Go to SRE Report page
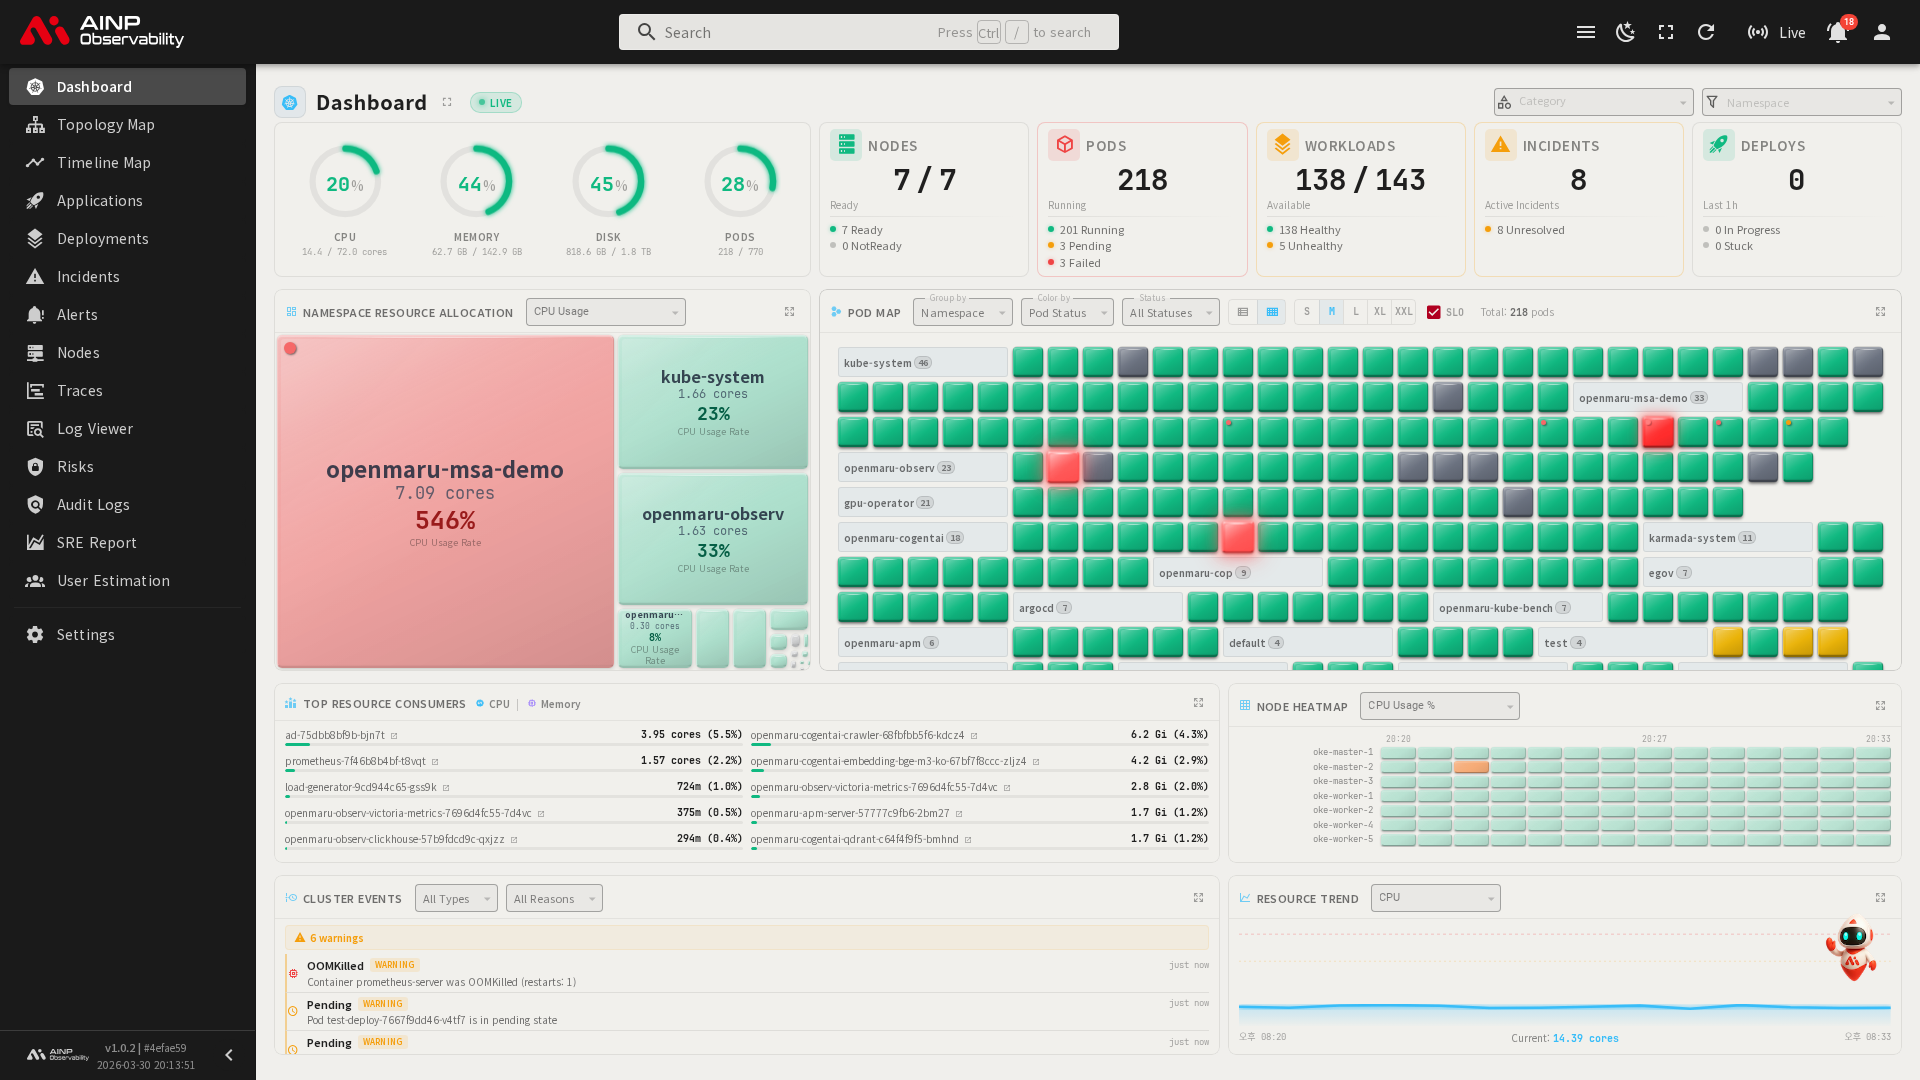The height and width of the screenshot is (1080, 1920). pos(96,543)
